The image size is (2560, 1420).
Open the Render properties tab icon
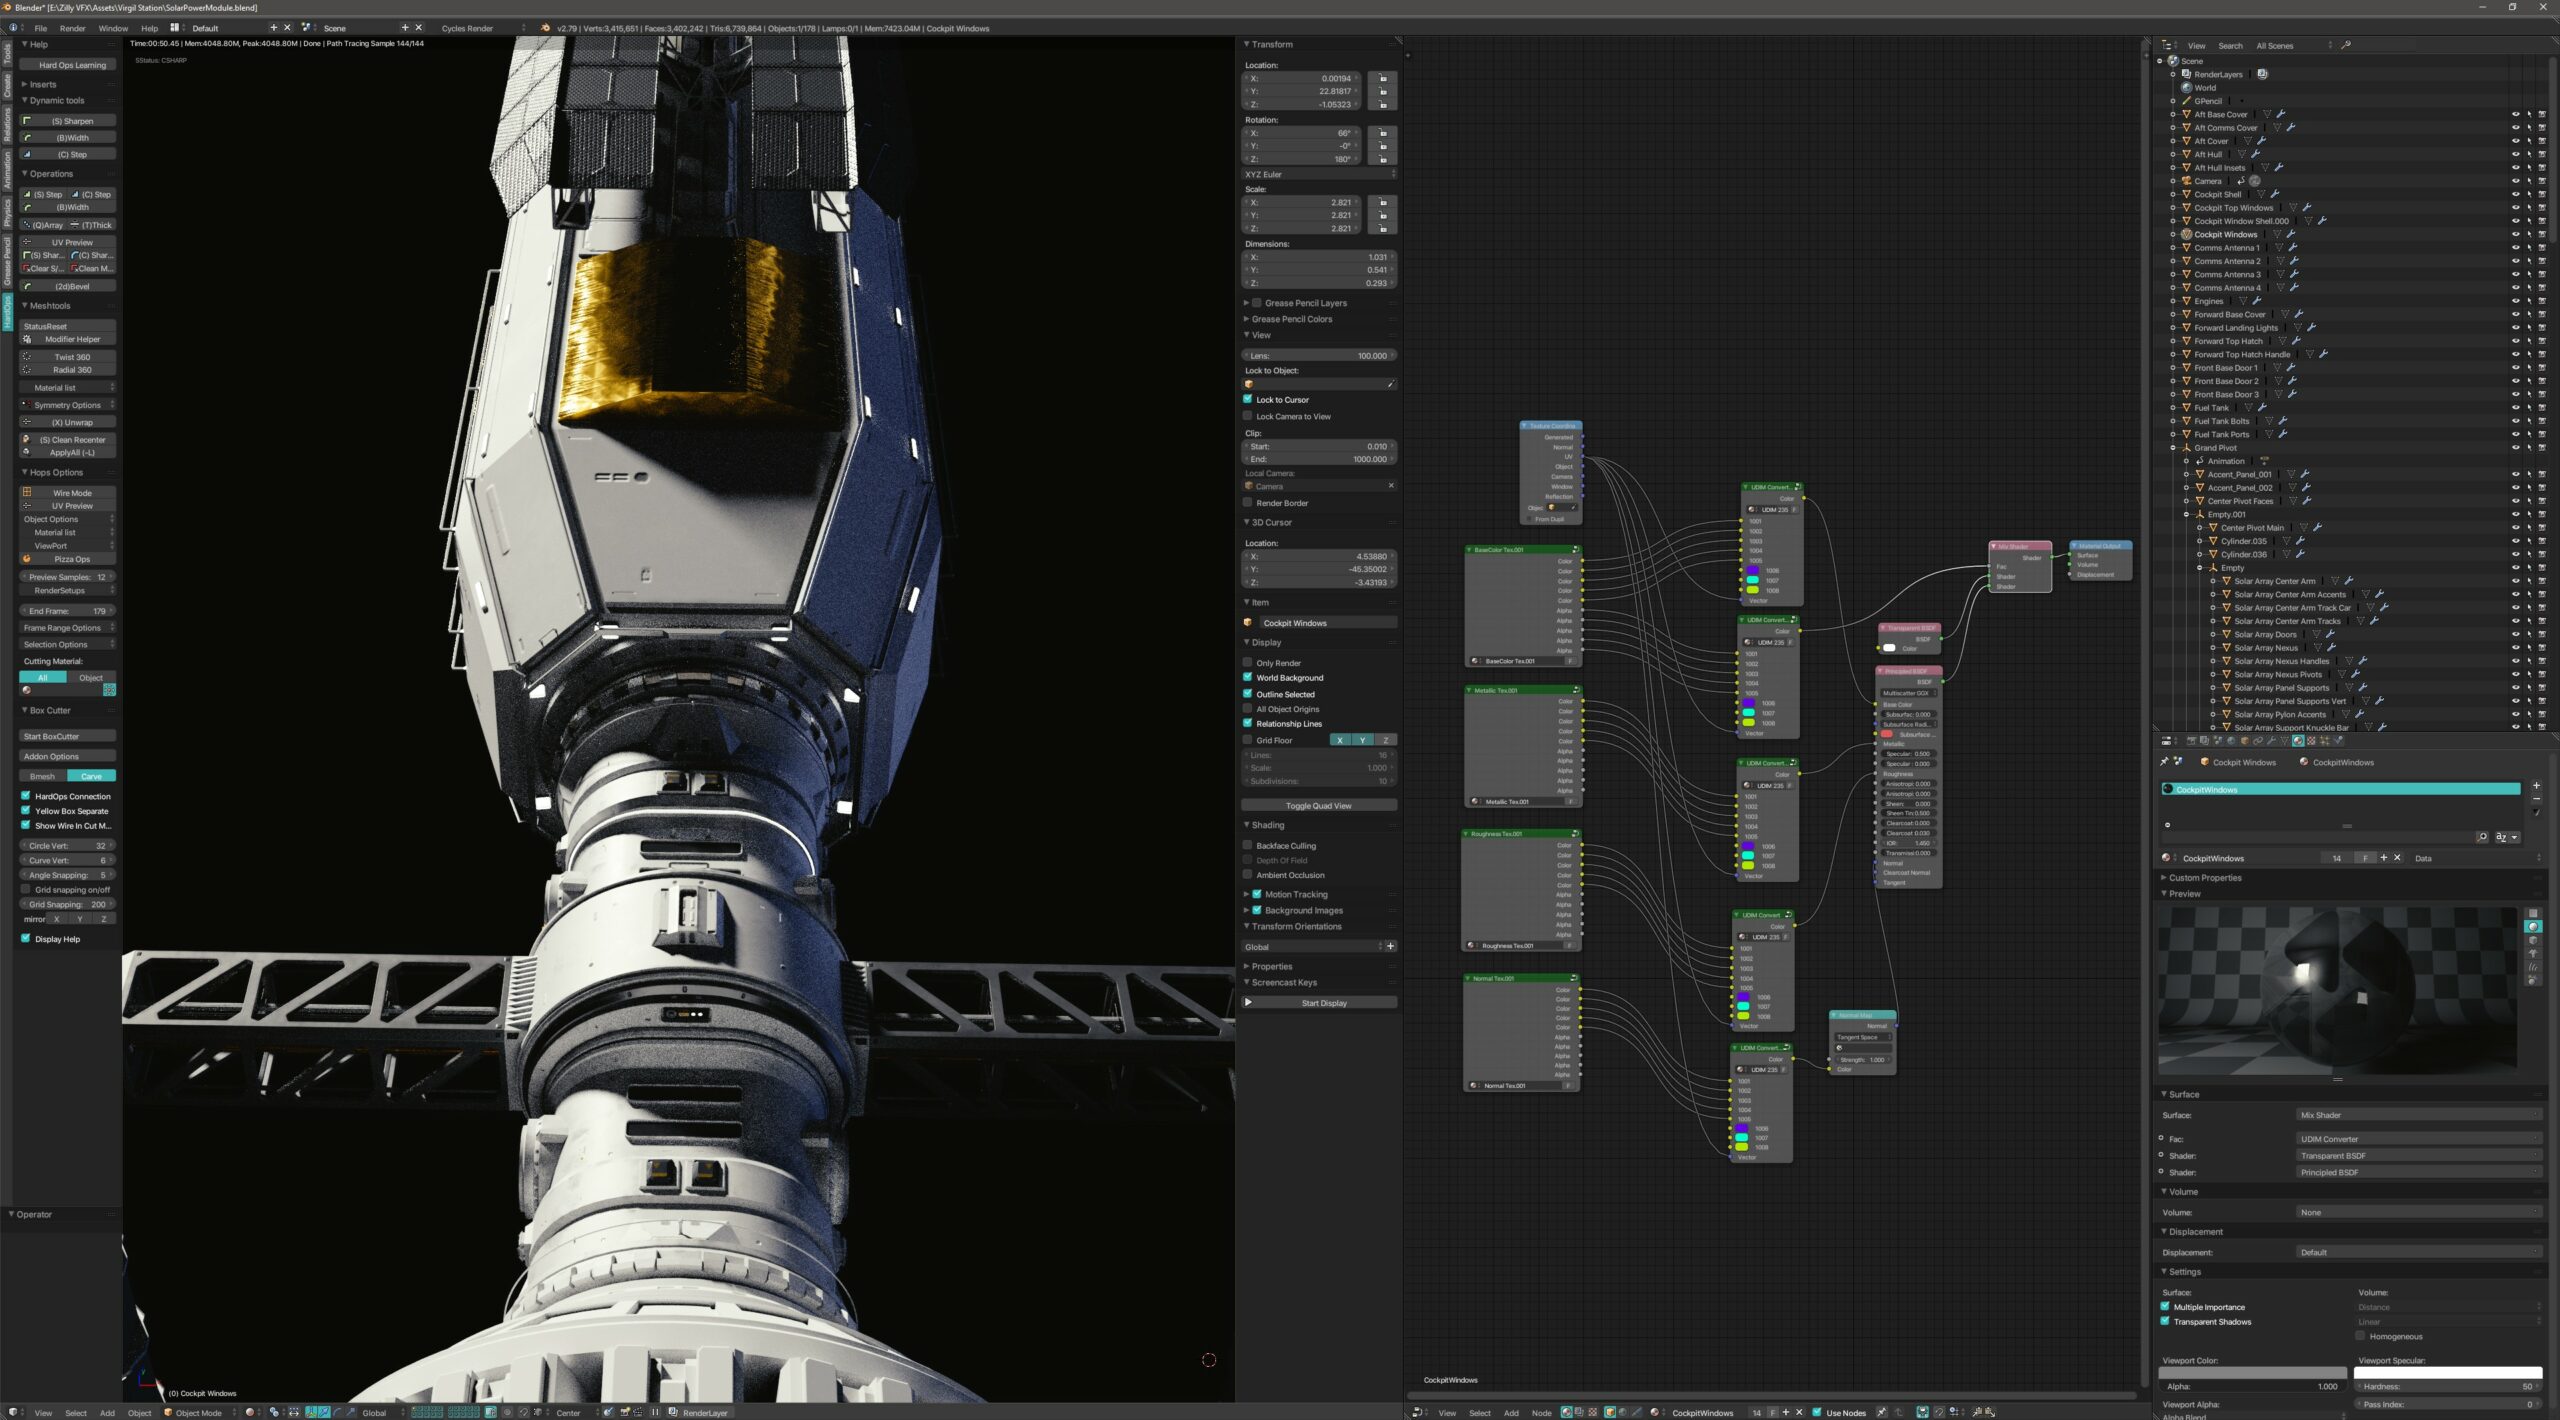point(2191,741)
